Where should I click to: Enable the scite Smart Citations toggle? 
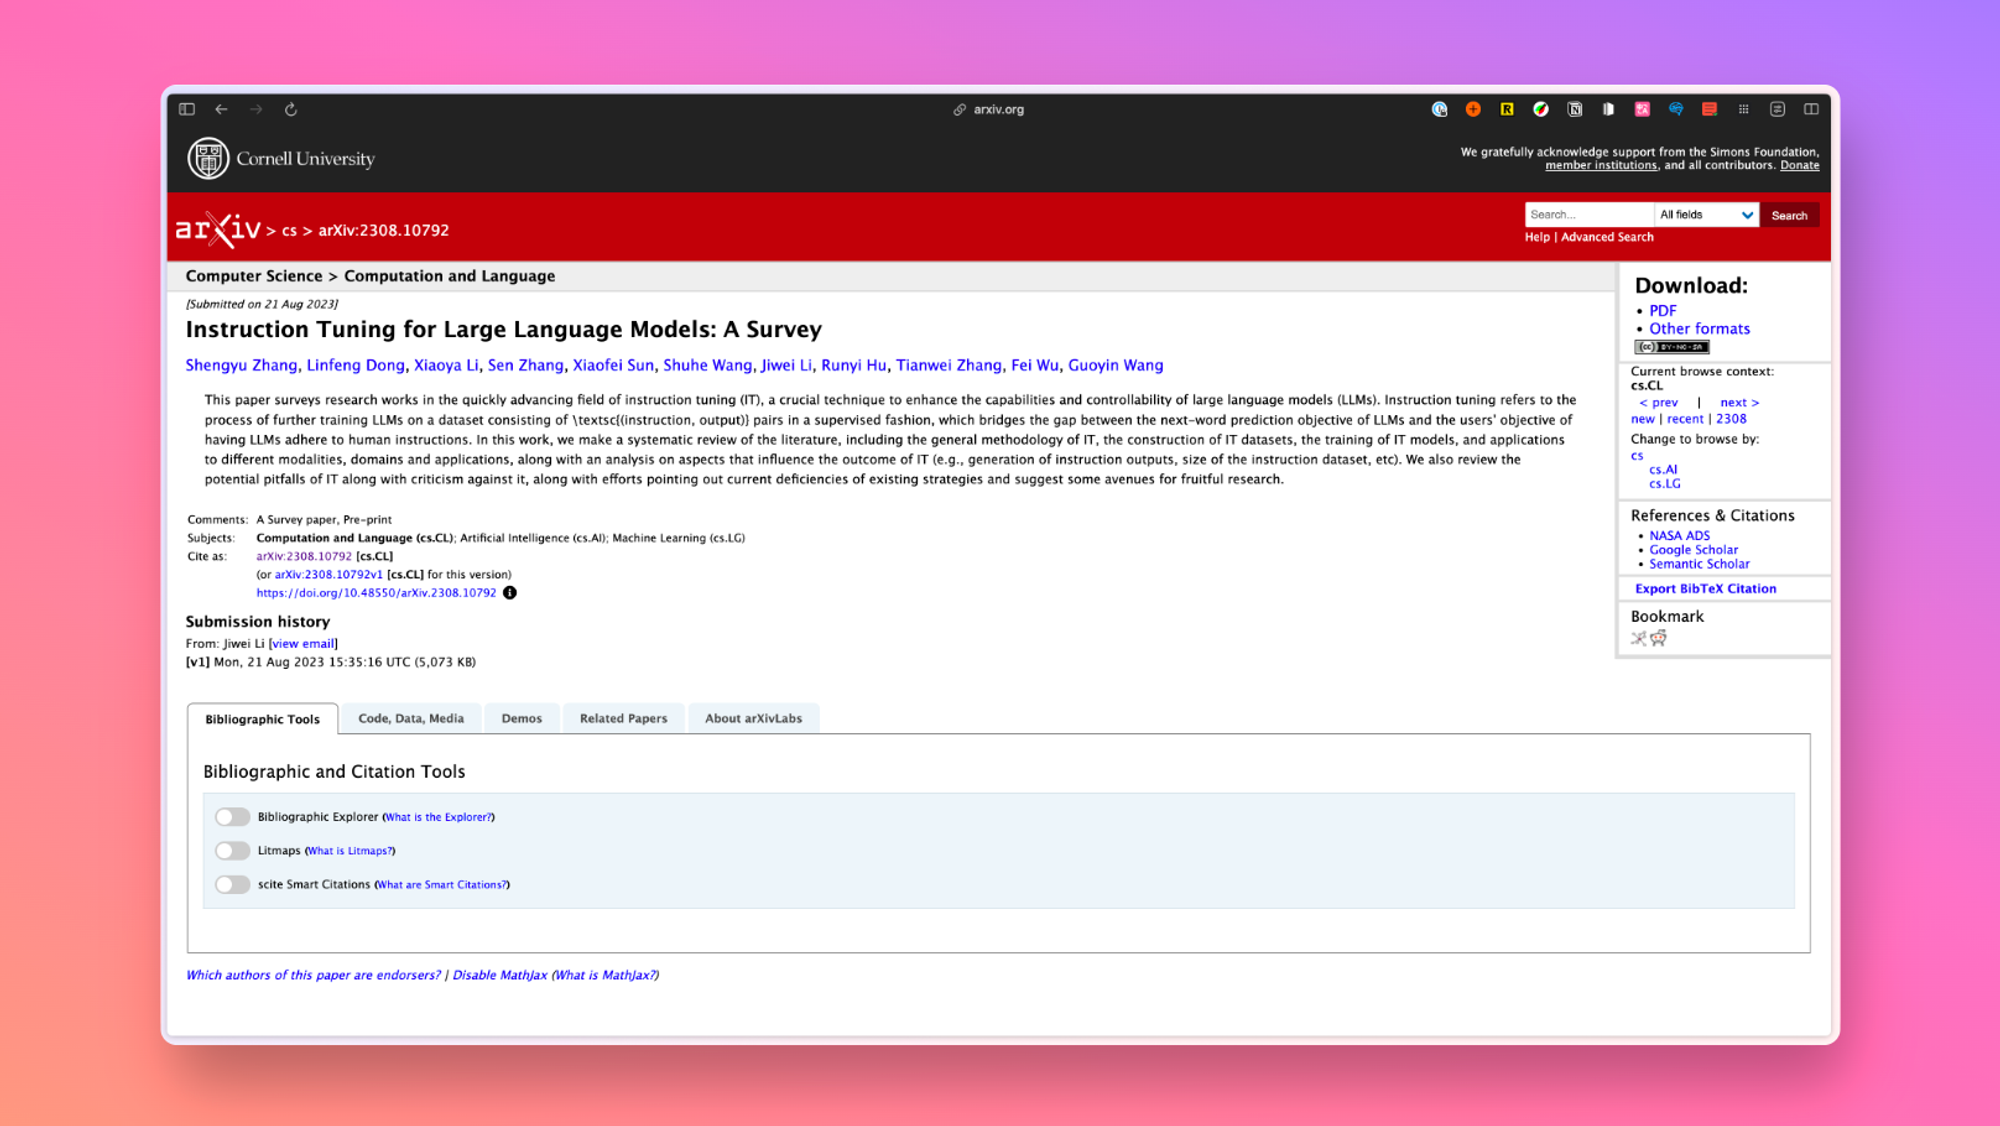coord(232,885)
